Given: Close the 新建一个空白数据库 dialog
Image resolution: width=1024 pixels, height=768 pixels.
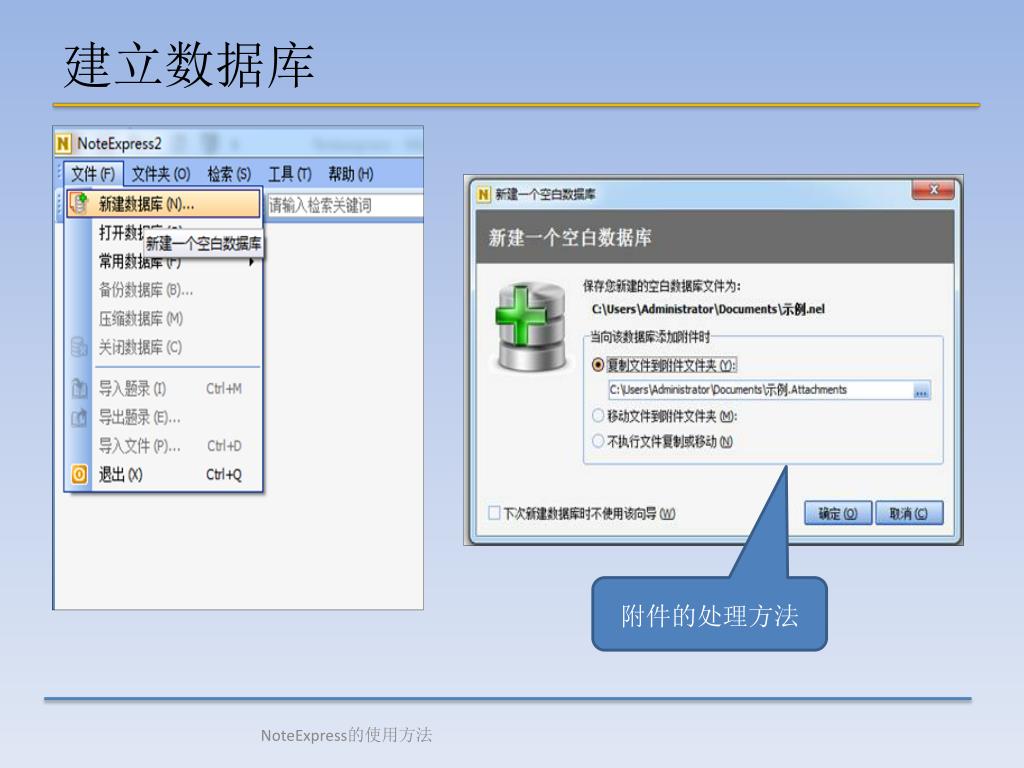Looking at the screenshot, I should (933, 189).
